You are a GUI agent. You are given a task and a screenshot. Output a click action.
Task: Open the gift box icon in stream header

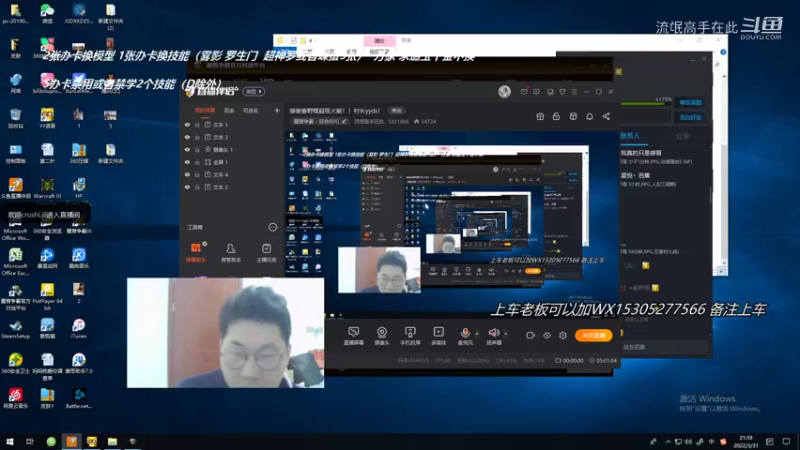click(540, 116)
